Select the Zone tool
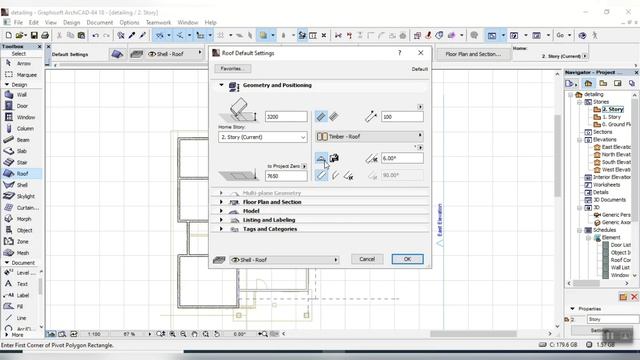Viewport: 640px width, 360px height. [x=21, y=242]
